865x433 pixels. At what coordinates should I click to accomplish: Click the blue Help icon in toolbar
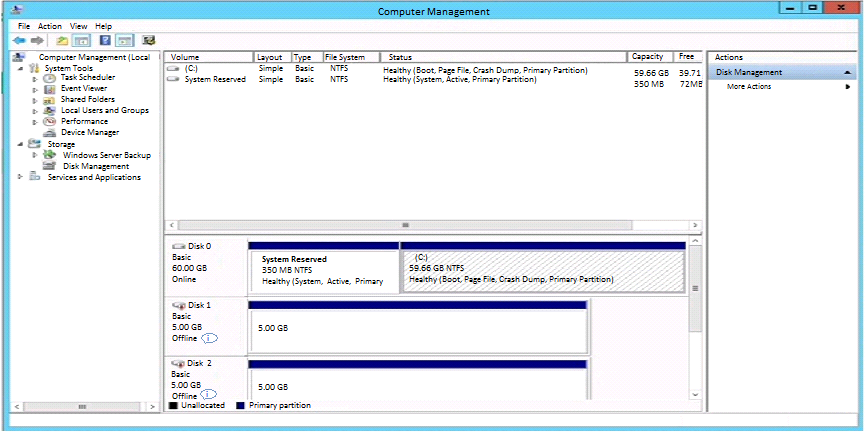(x=103, y=41)
